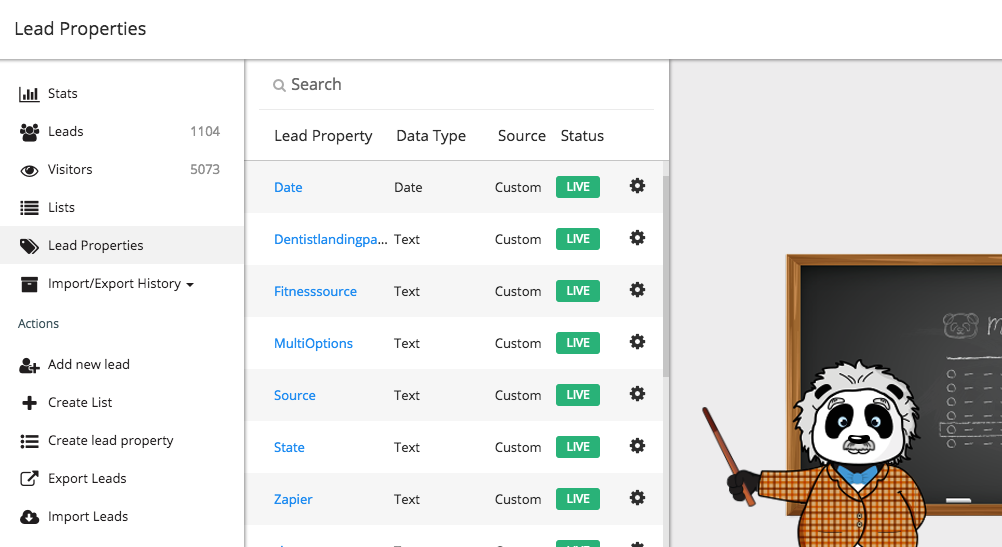This screenshot has height=547, width=1002.
Task: Click the Visitors eye icon
Action: pyautogui.click(x=29, y=170)
